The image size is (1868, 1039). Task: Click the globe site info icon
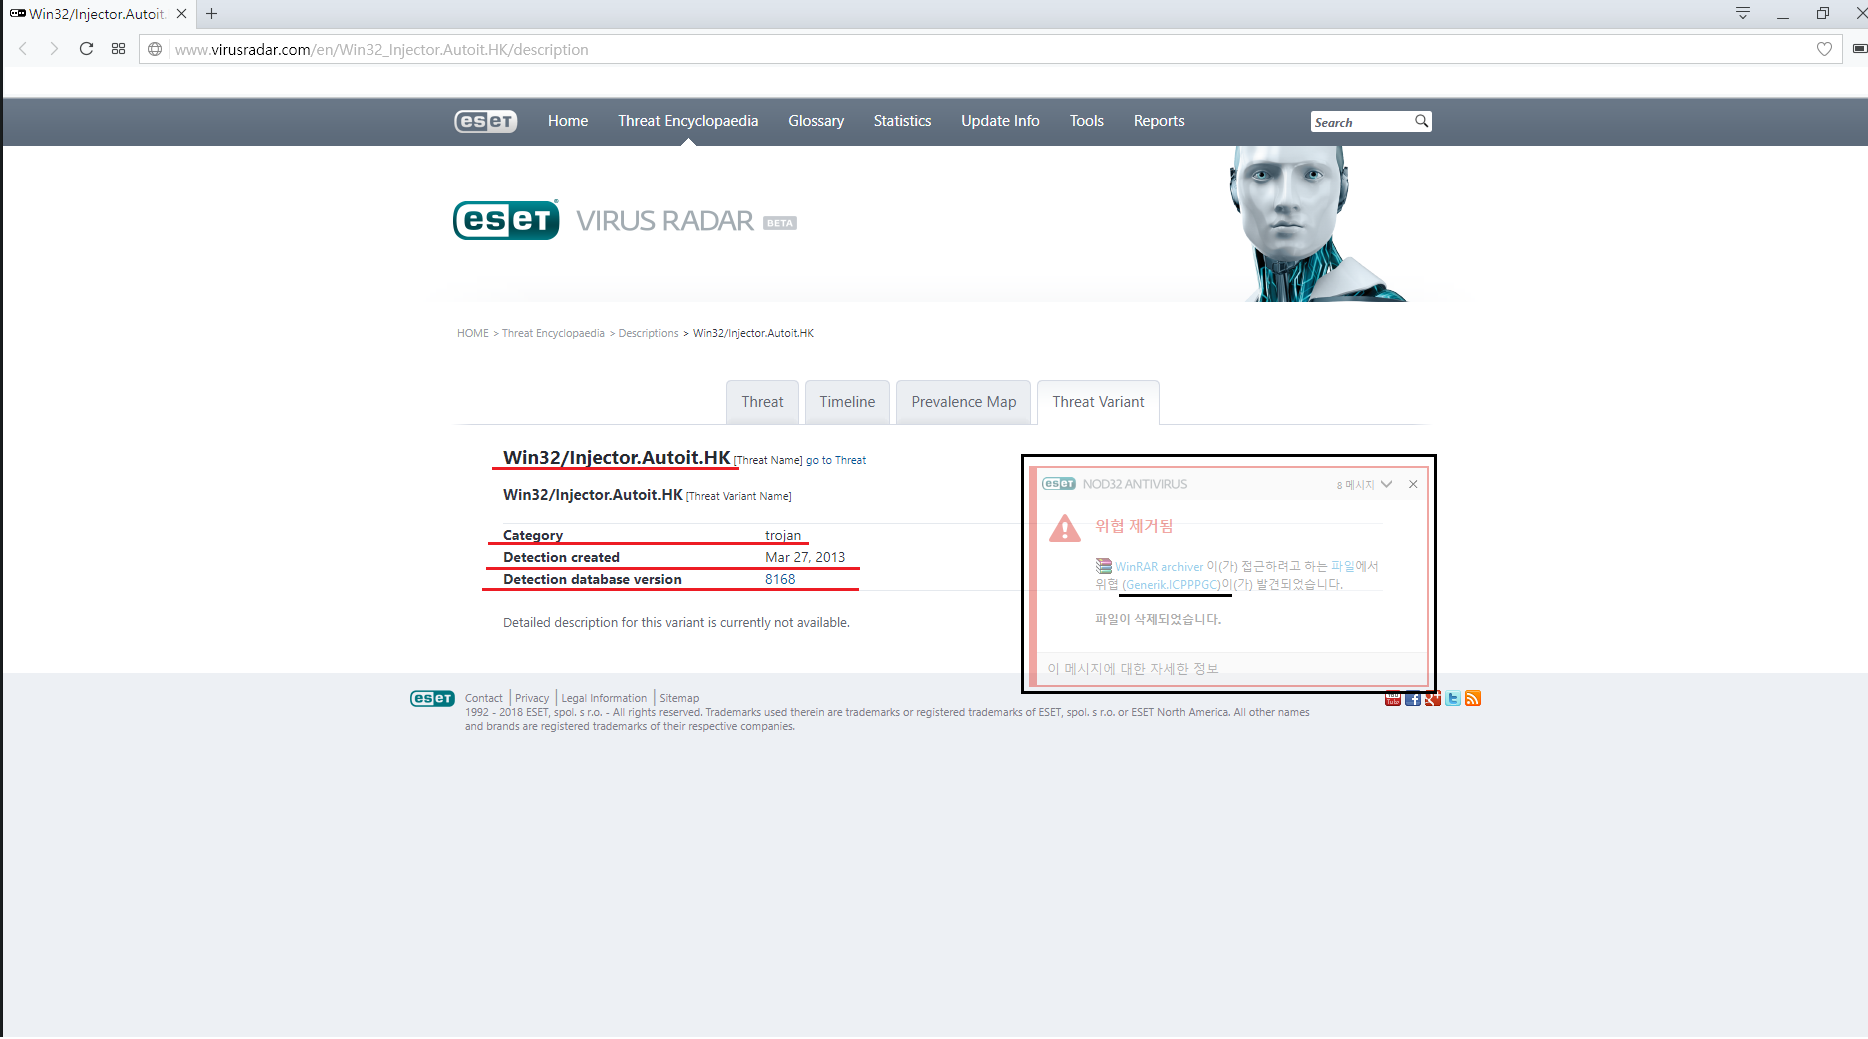point(155,49)
